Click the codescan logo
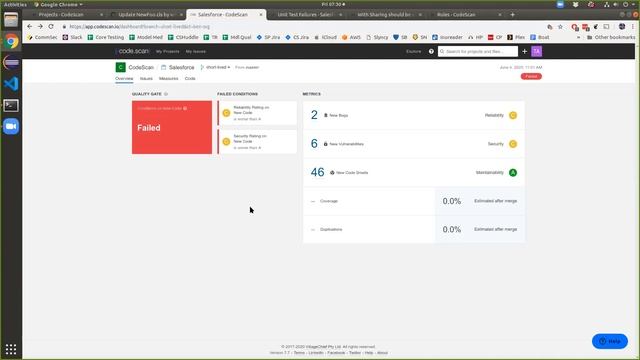640x360 pixels. (133, 51)
